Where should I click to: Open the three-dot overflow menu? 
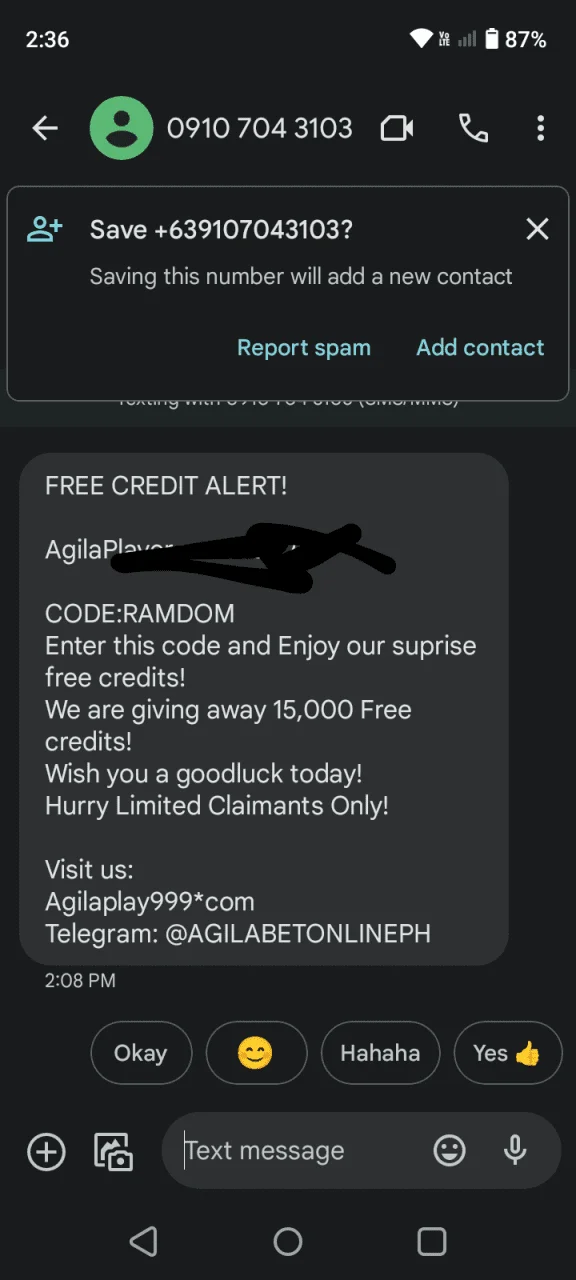(x=540, y=128)
